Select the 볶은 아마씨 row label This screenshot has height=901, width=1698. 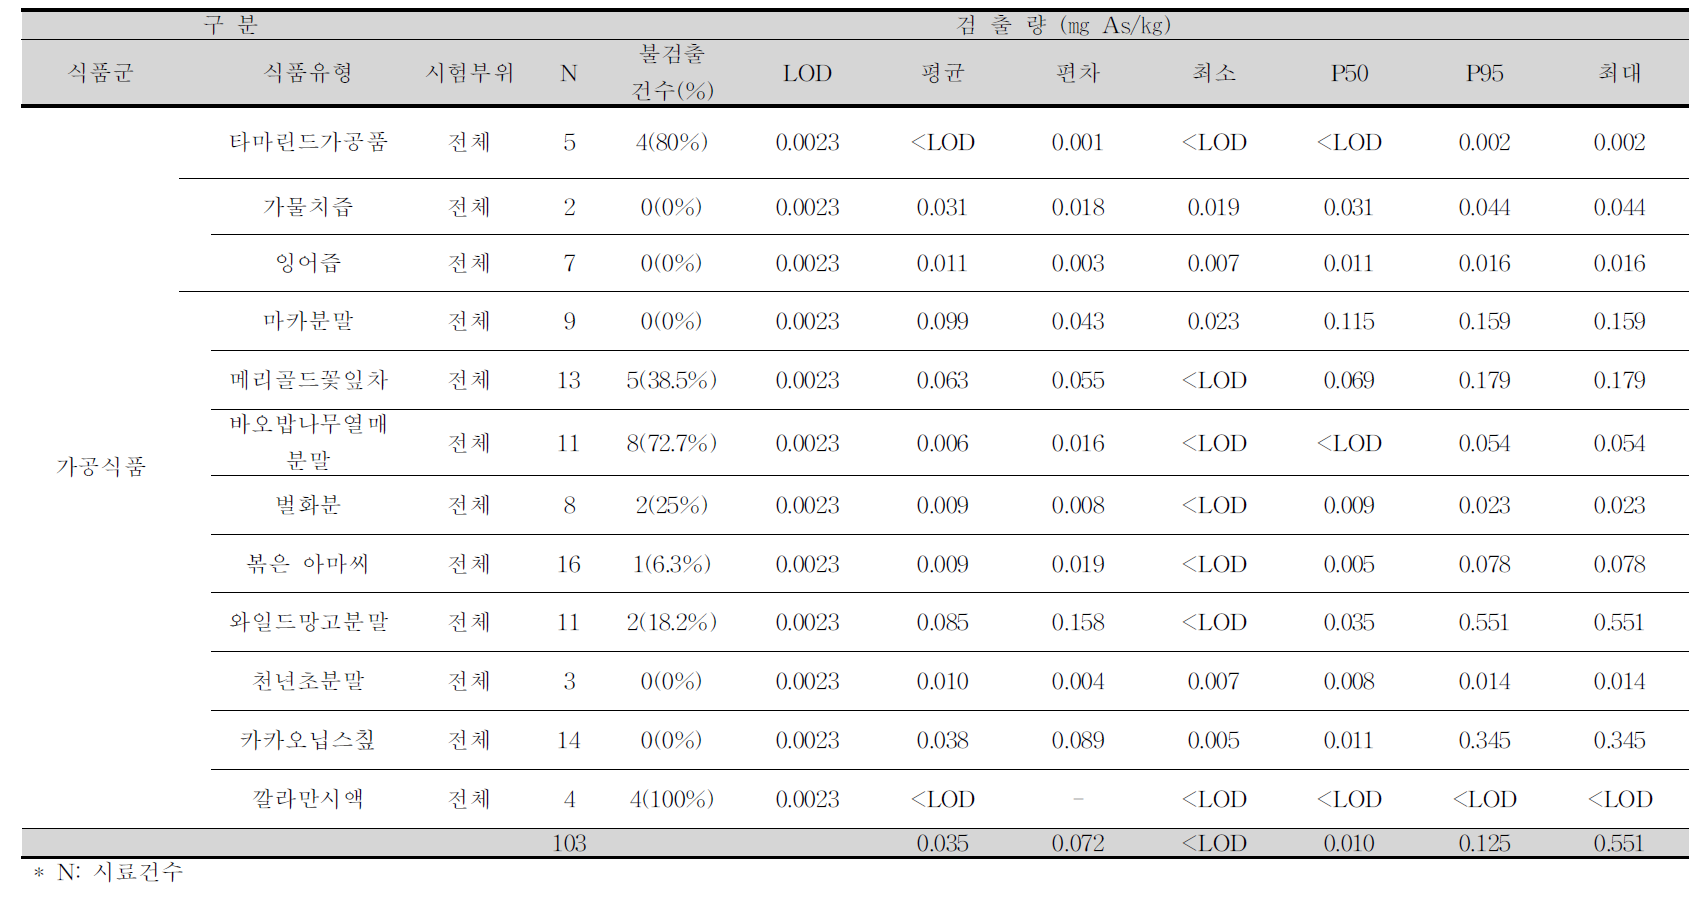[x=308, y=564]
